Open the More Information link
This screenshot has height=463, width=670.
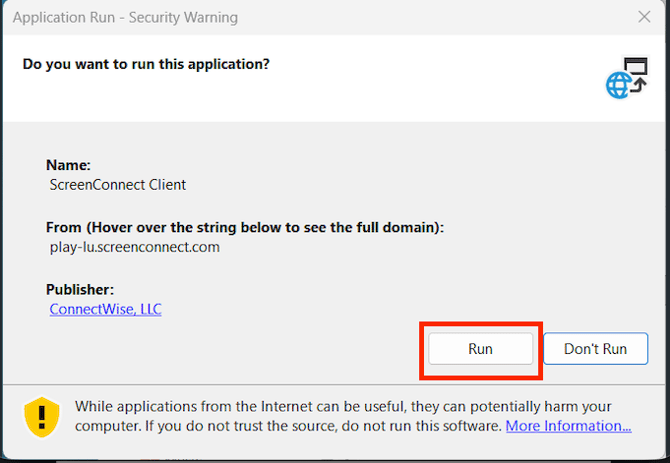point(568,426)
